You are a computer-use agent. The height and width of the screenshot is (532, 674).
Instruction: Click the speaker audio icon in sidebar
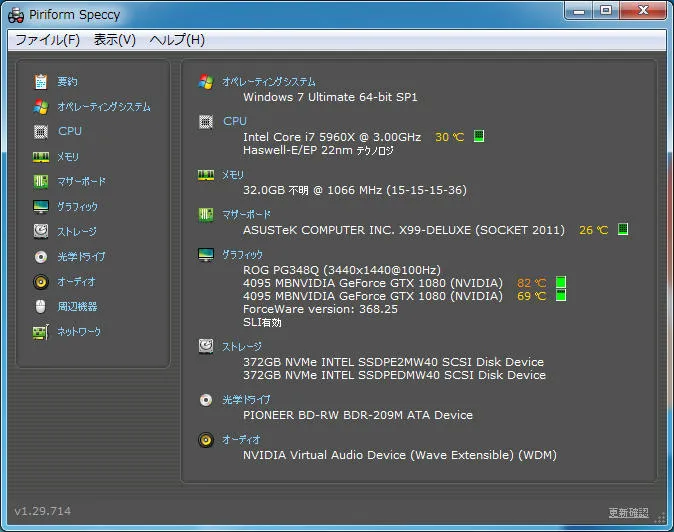pyautogui.click(x=41, y=281)
